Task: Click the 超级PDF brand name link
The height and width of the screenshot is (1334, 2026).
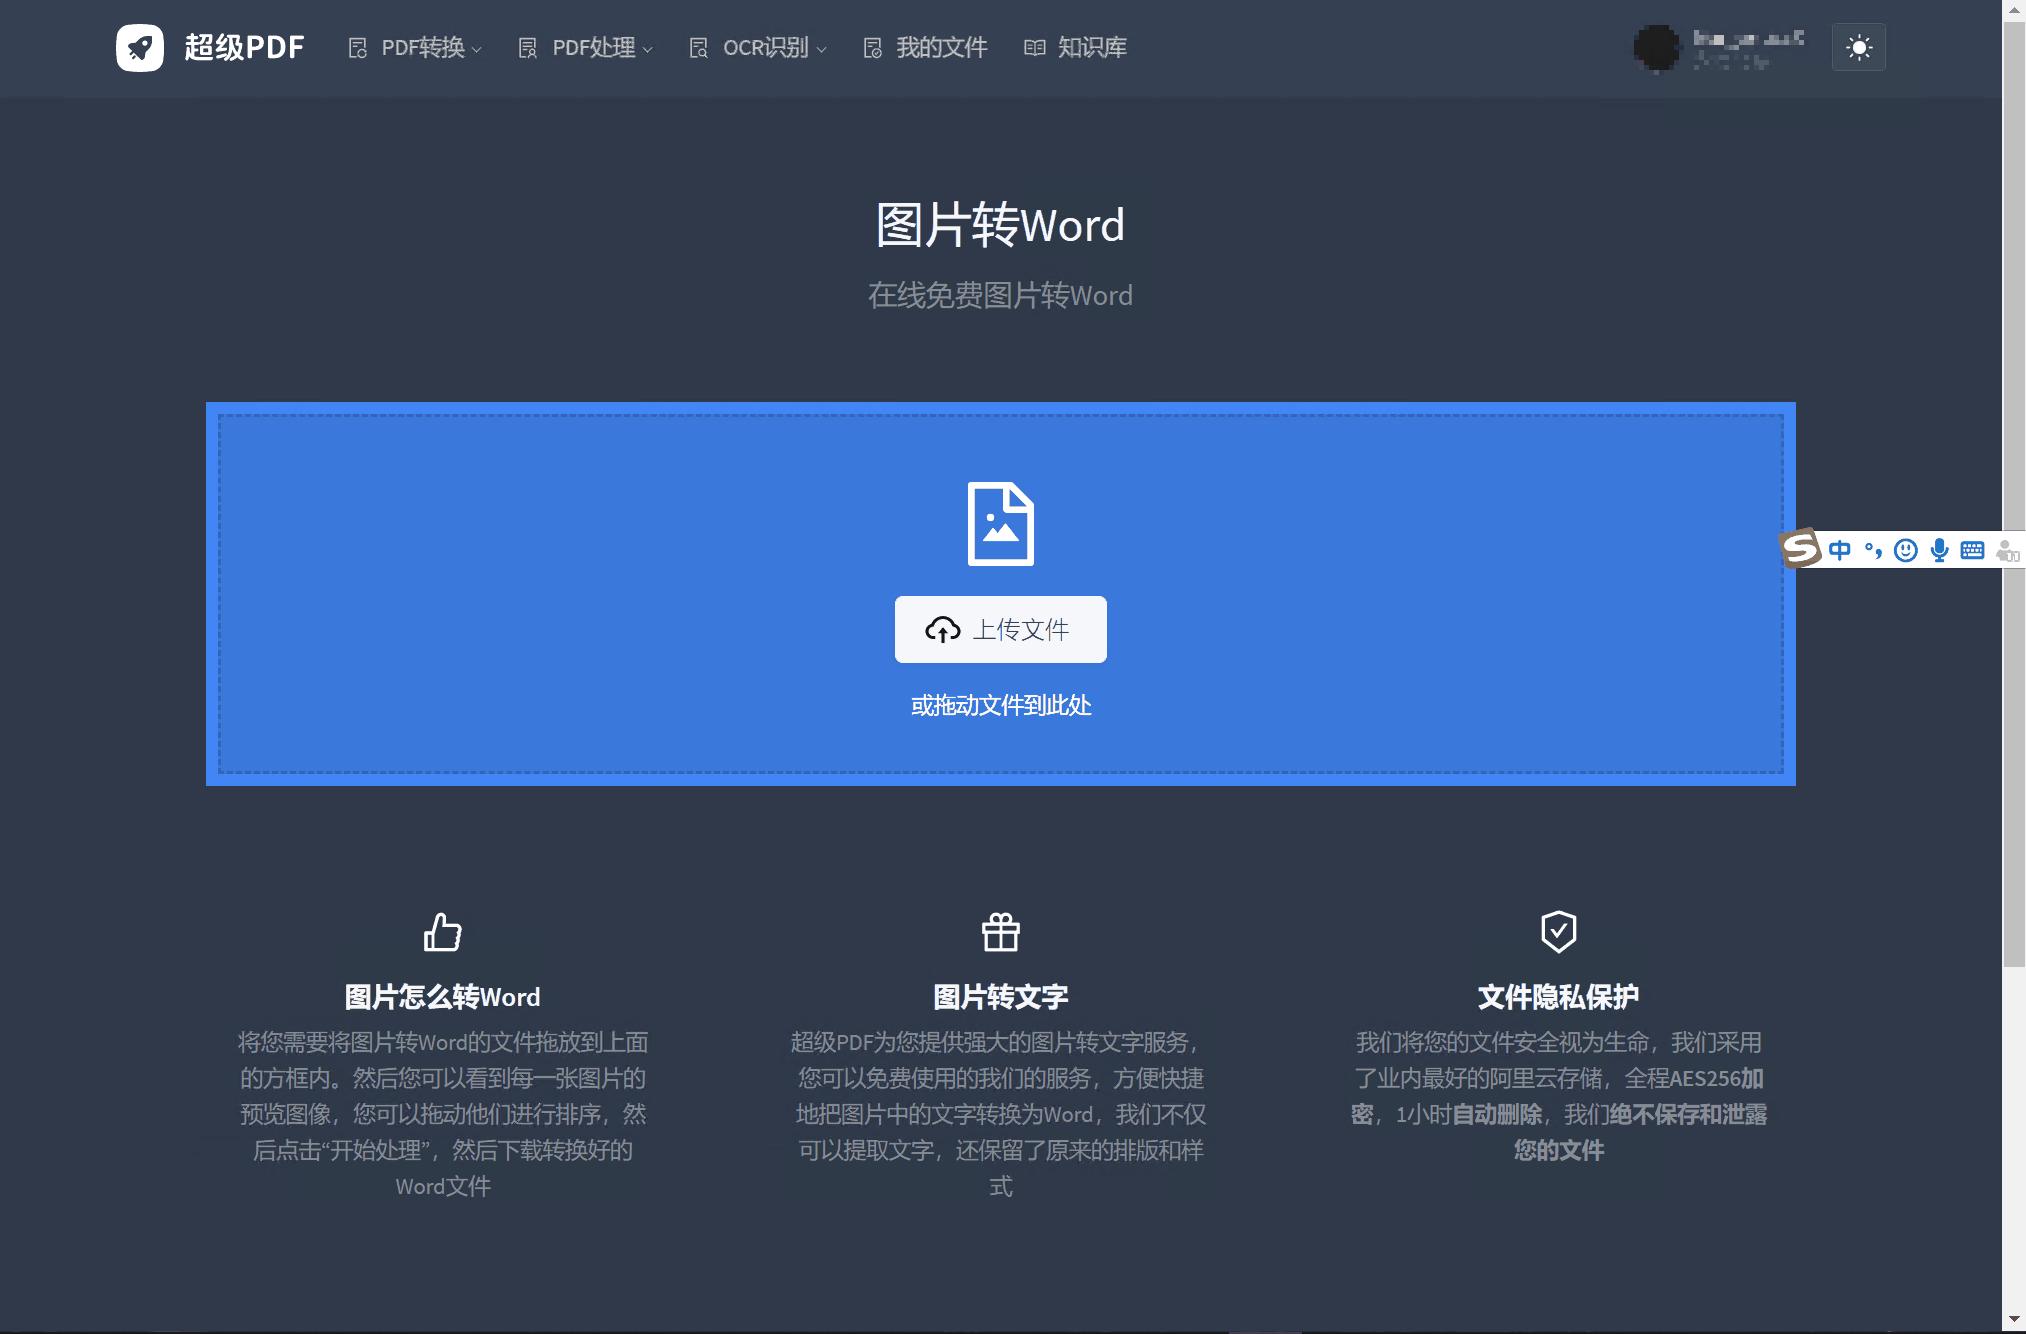Action: coord(244,47)
